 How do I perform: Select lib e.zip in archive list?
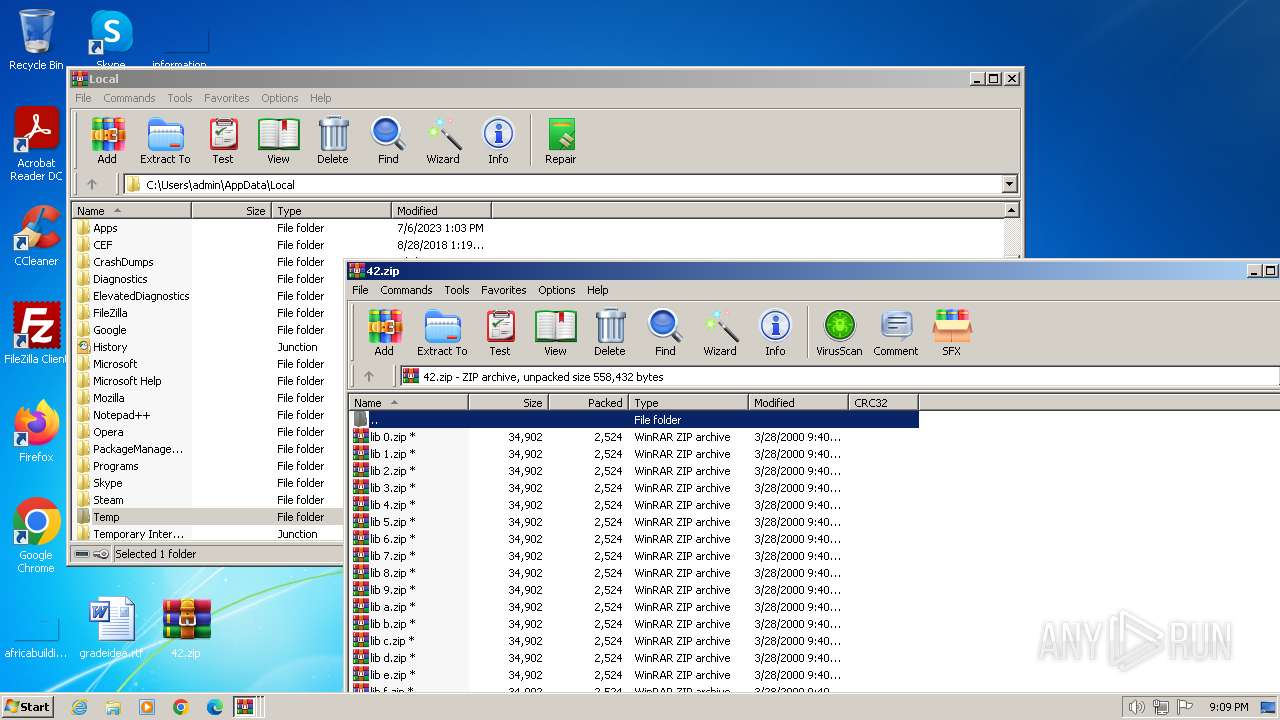(634, 675)
